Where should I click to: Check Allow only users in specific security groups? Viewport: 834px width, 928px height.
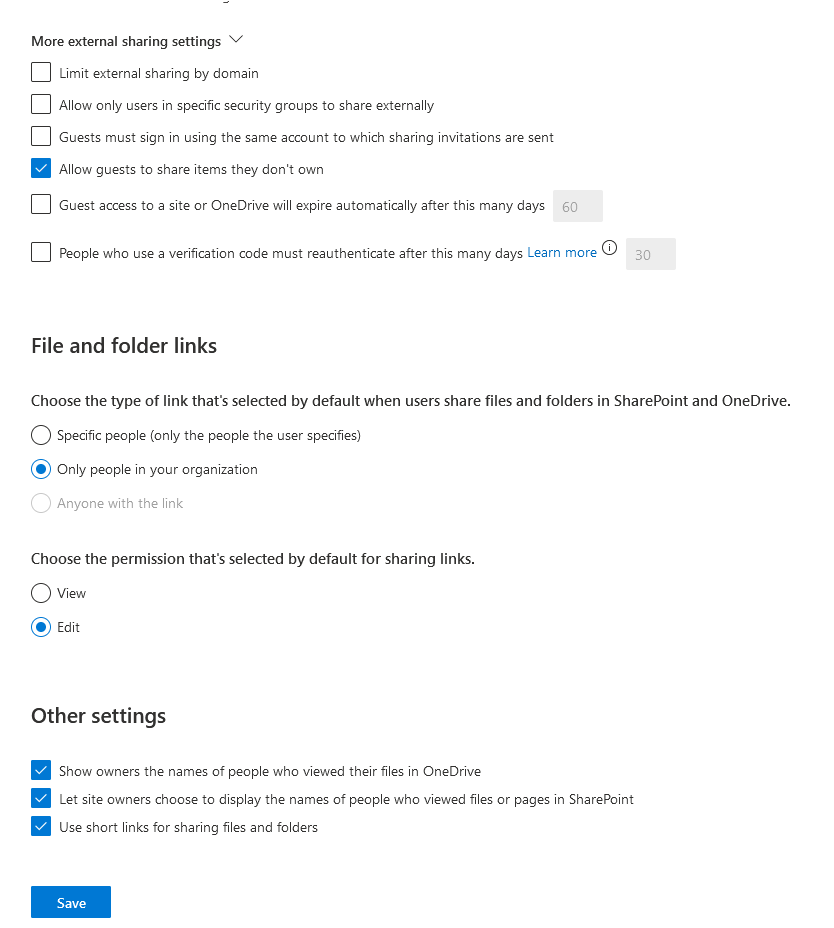(x=41, y=105)
